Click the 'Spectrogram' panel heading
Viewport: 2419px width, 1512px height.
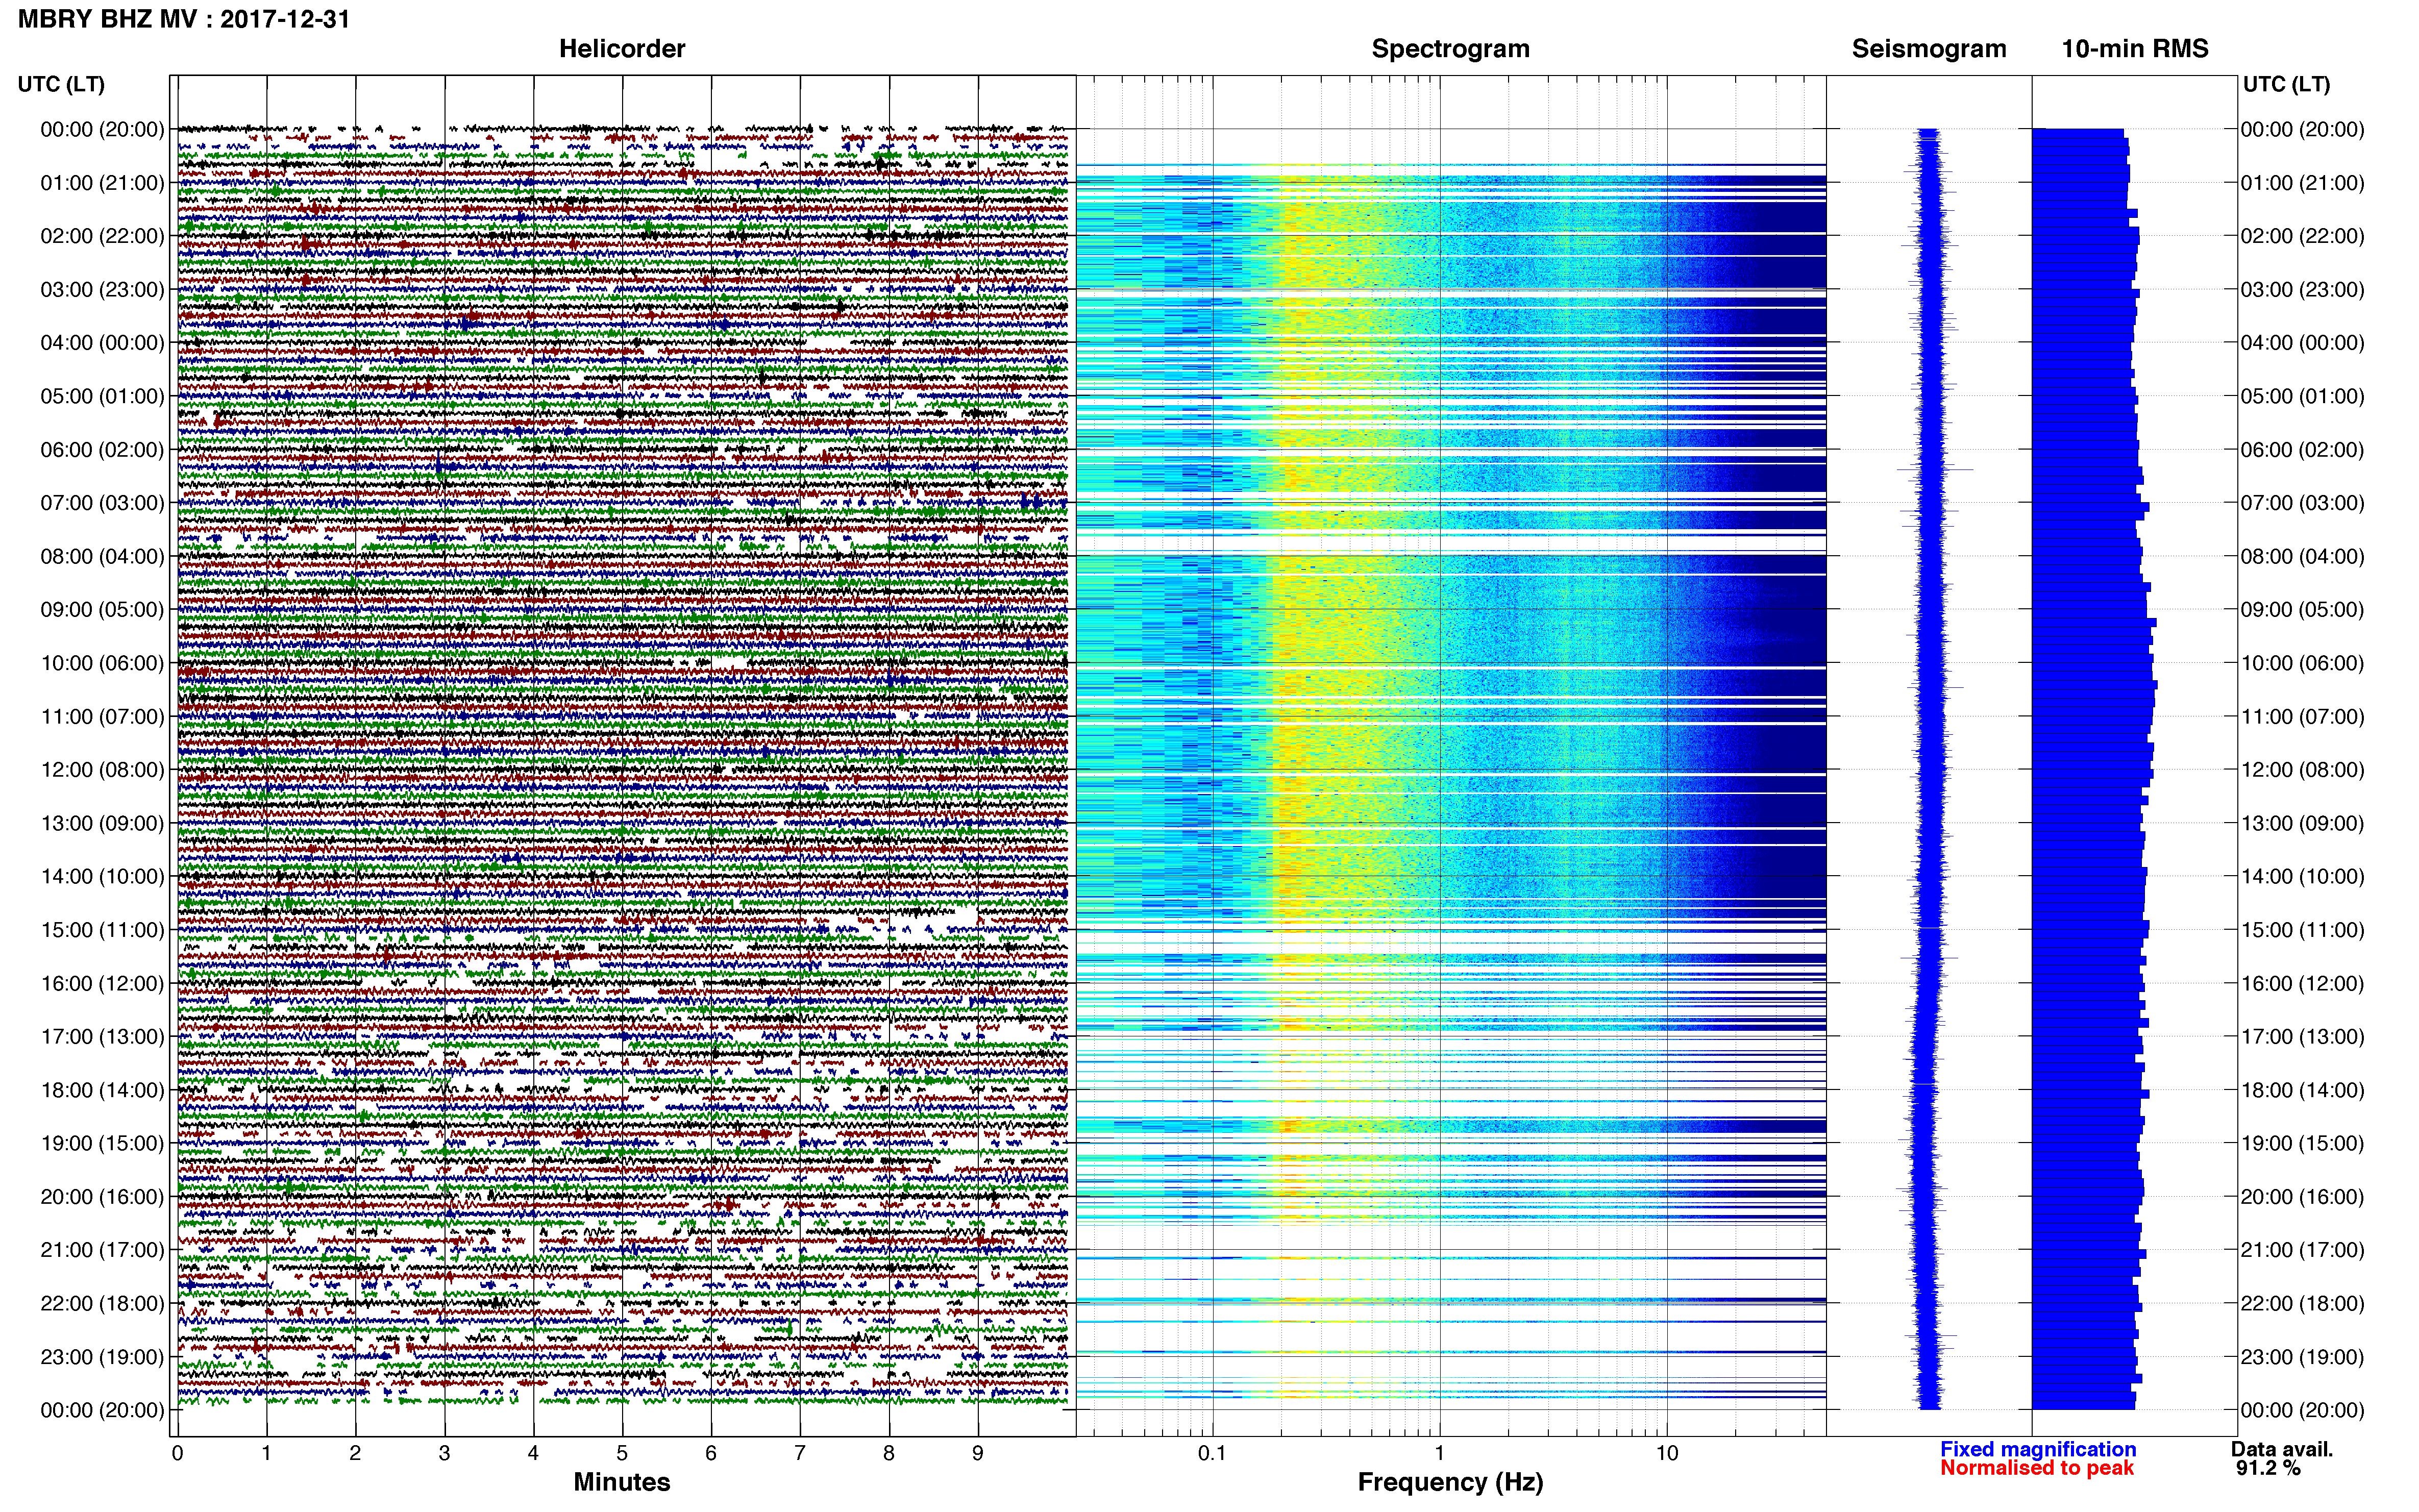point(1450,49)
